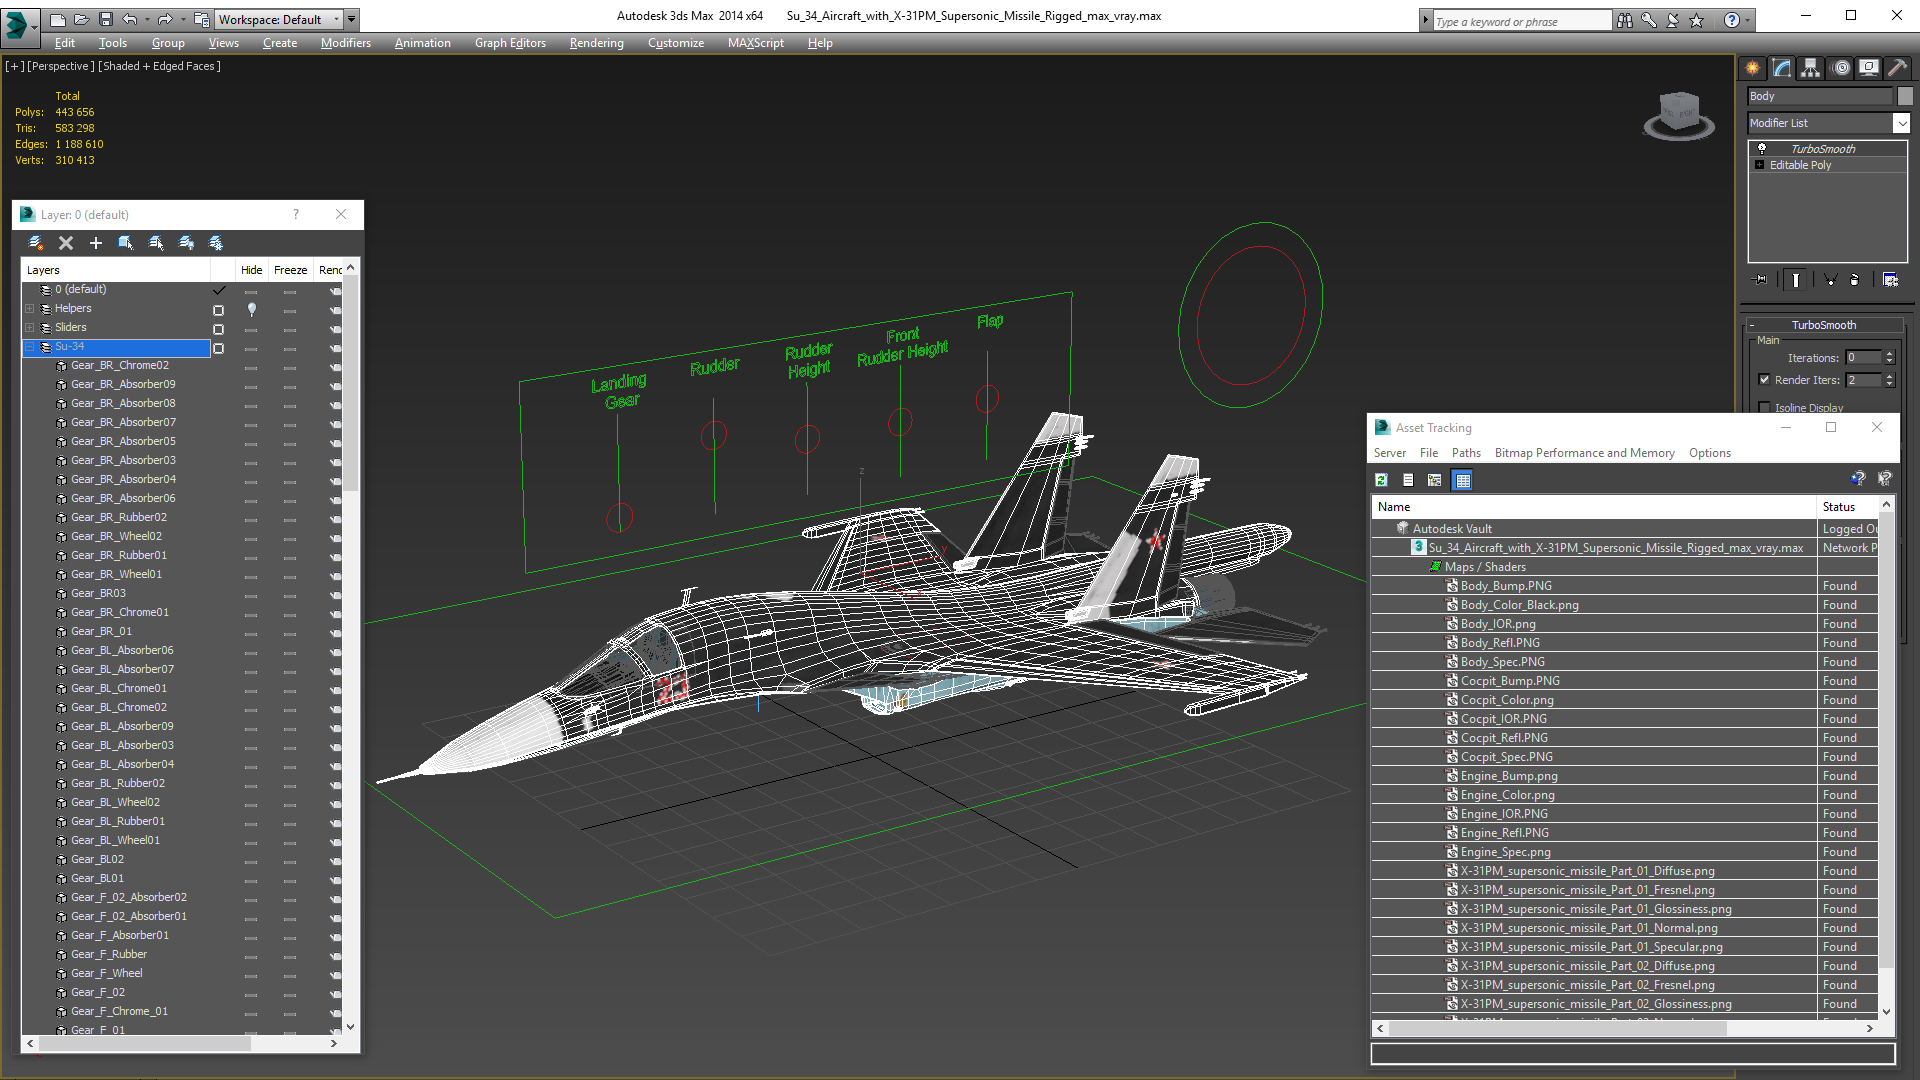Click the Add Selected Objects plus icon
The height and width of the screenshot is (1080, 1920).
[x=96, y=243]
